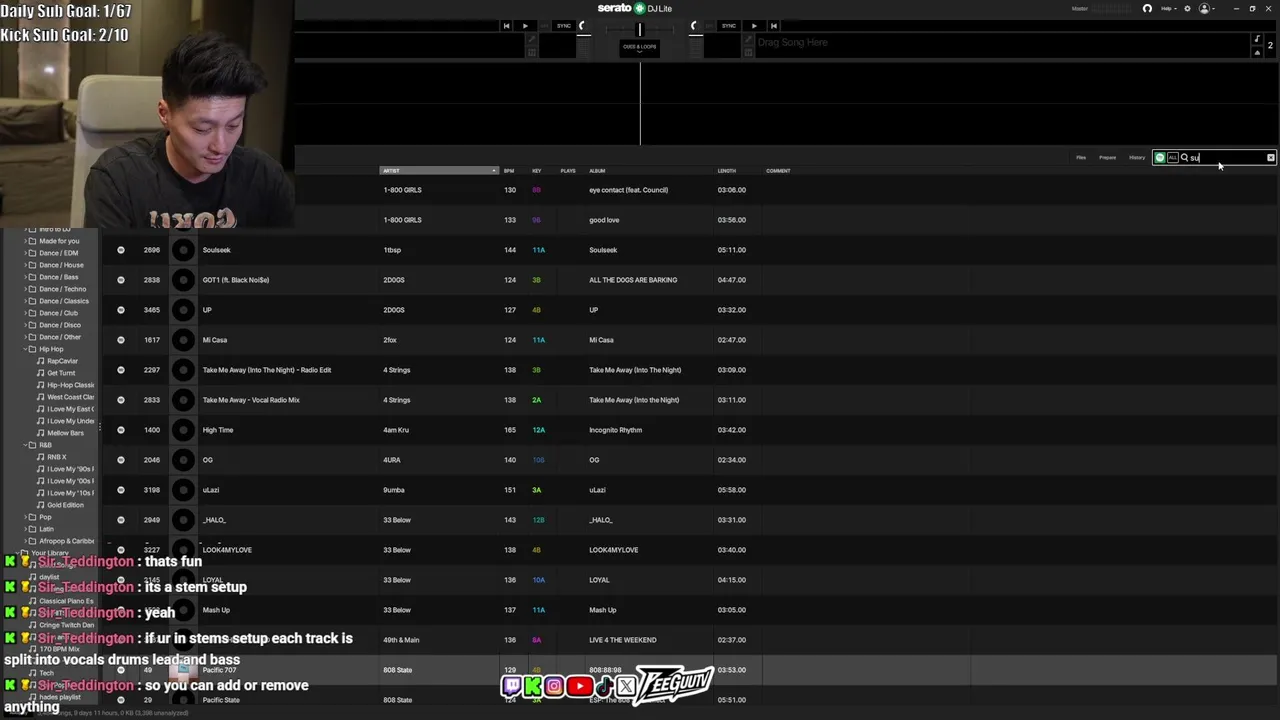Image resolution: width=1280 pixels, height=720 pixels.
Task: Select the track GOT1 (ft. Black Noi$e)
Action: point(236,280)
